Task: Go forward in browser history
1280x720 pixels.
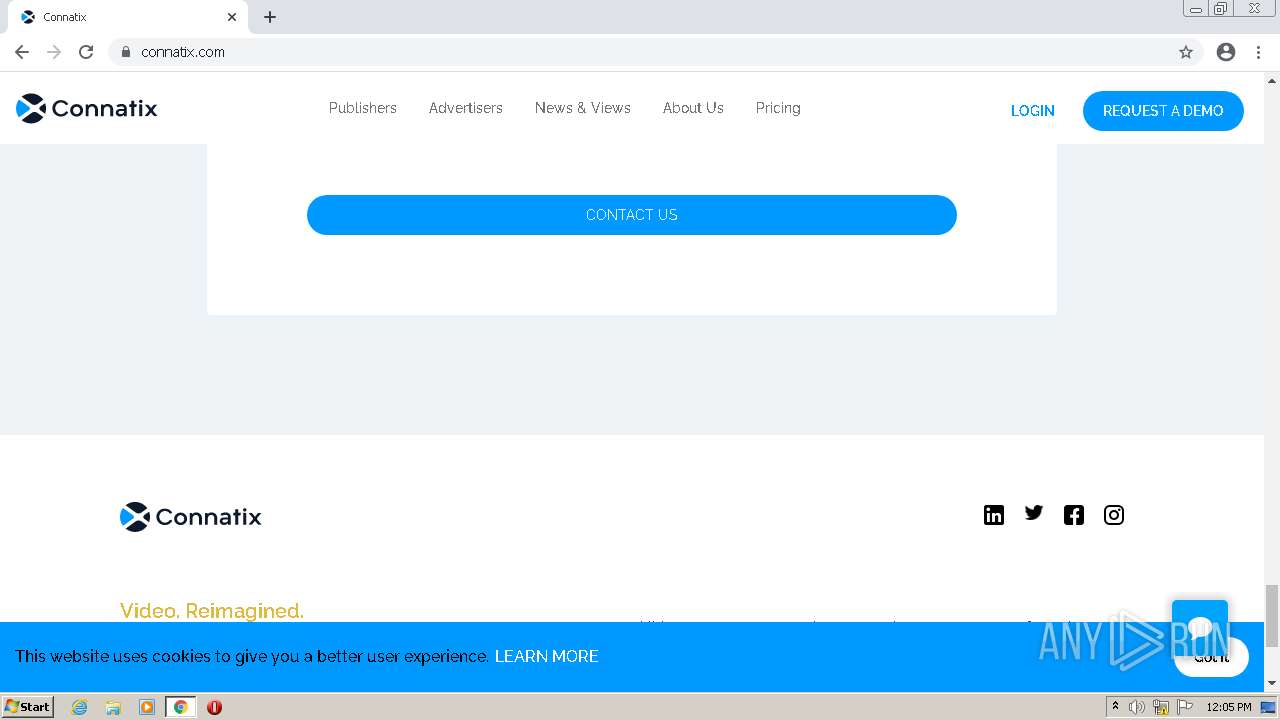Action: click(54, 52)
